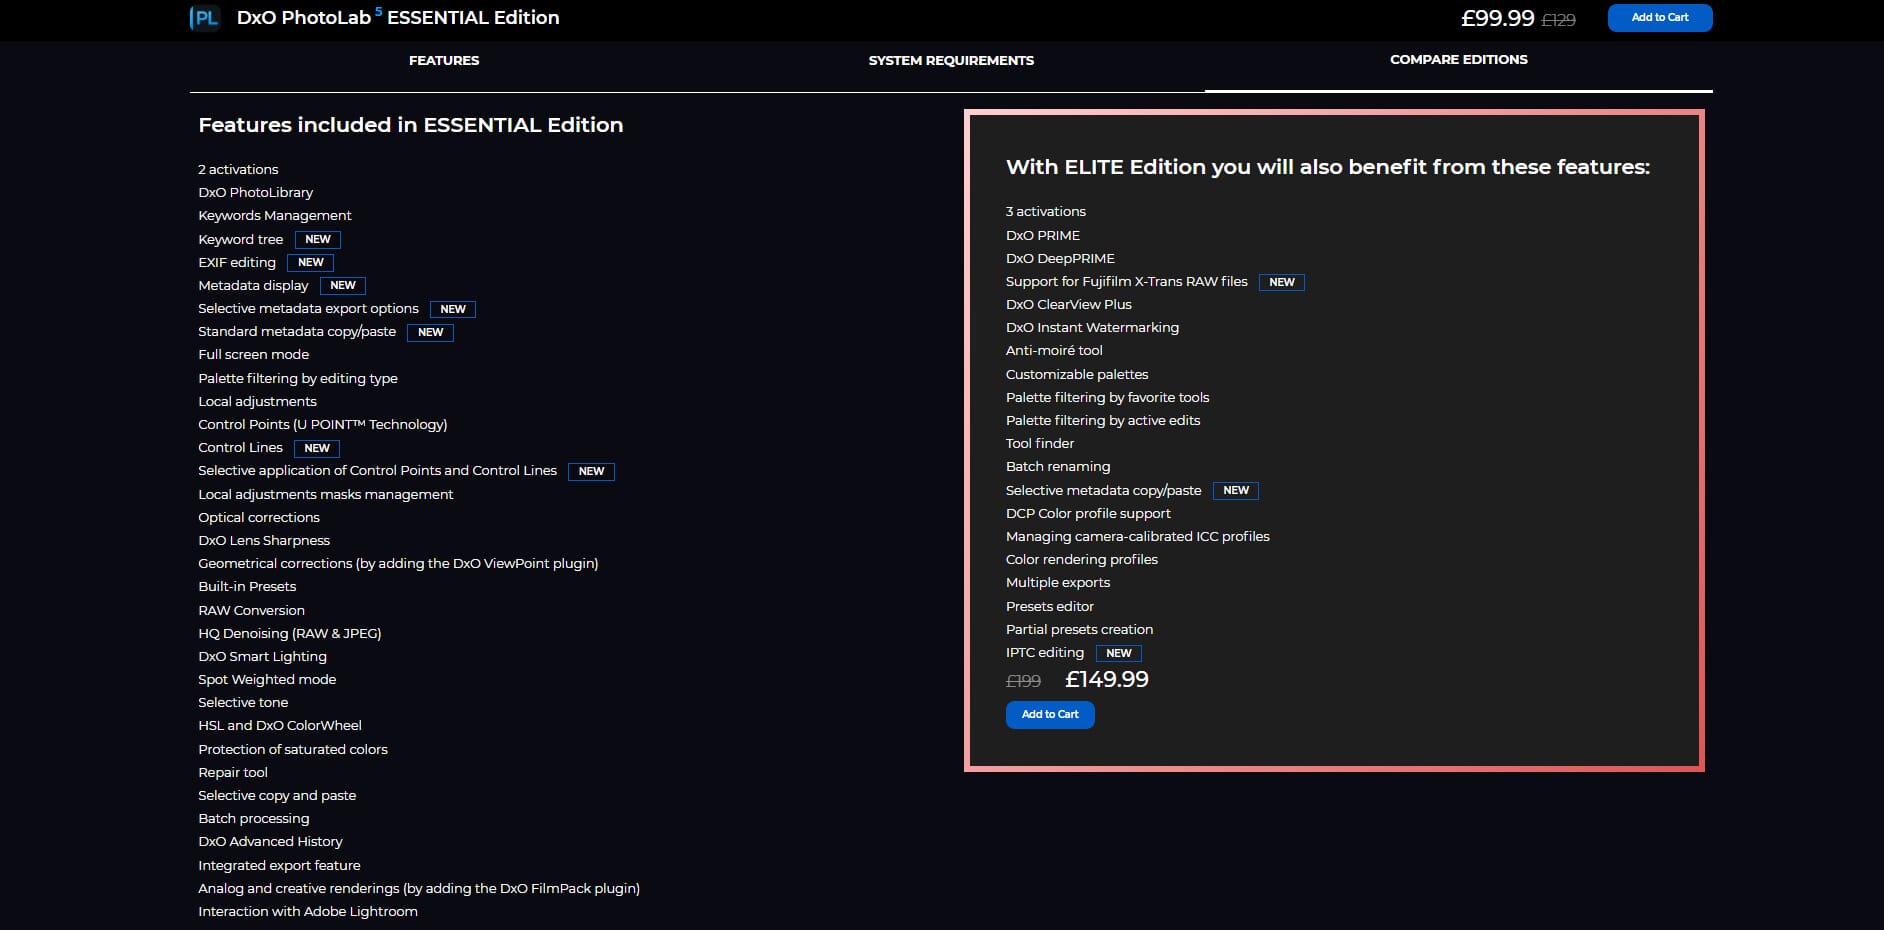Click 'DxO Advanced History' text

coord(270,842)
